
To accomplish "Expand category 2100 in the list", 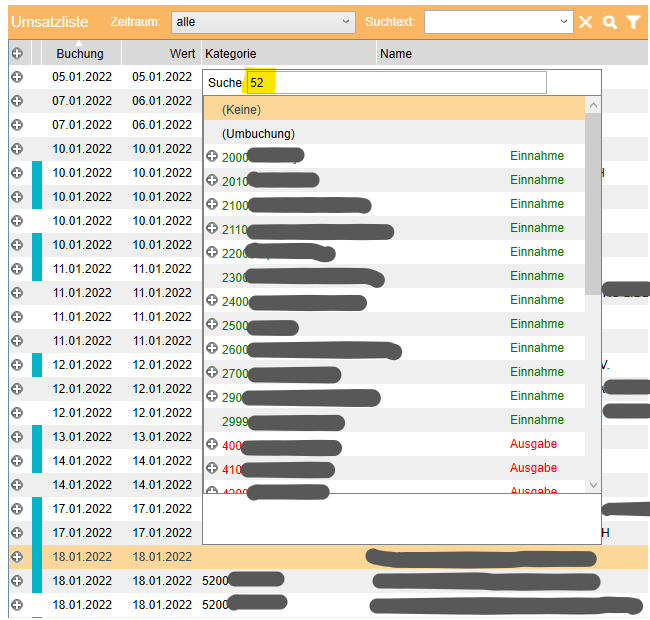I will point(212,204).
